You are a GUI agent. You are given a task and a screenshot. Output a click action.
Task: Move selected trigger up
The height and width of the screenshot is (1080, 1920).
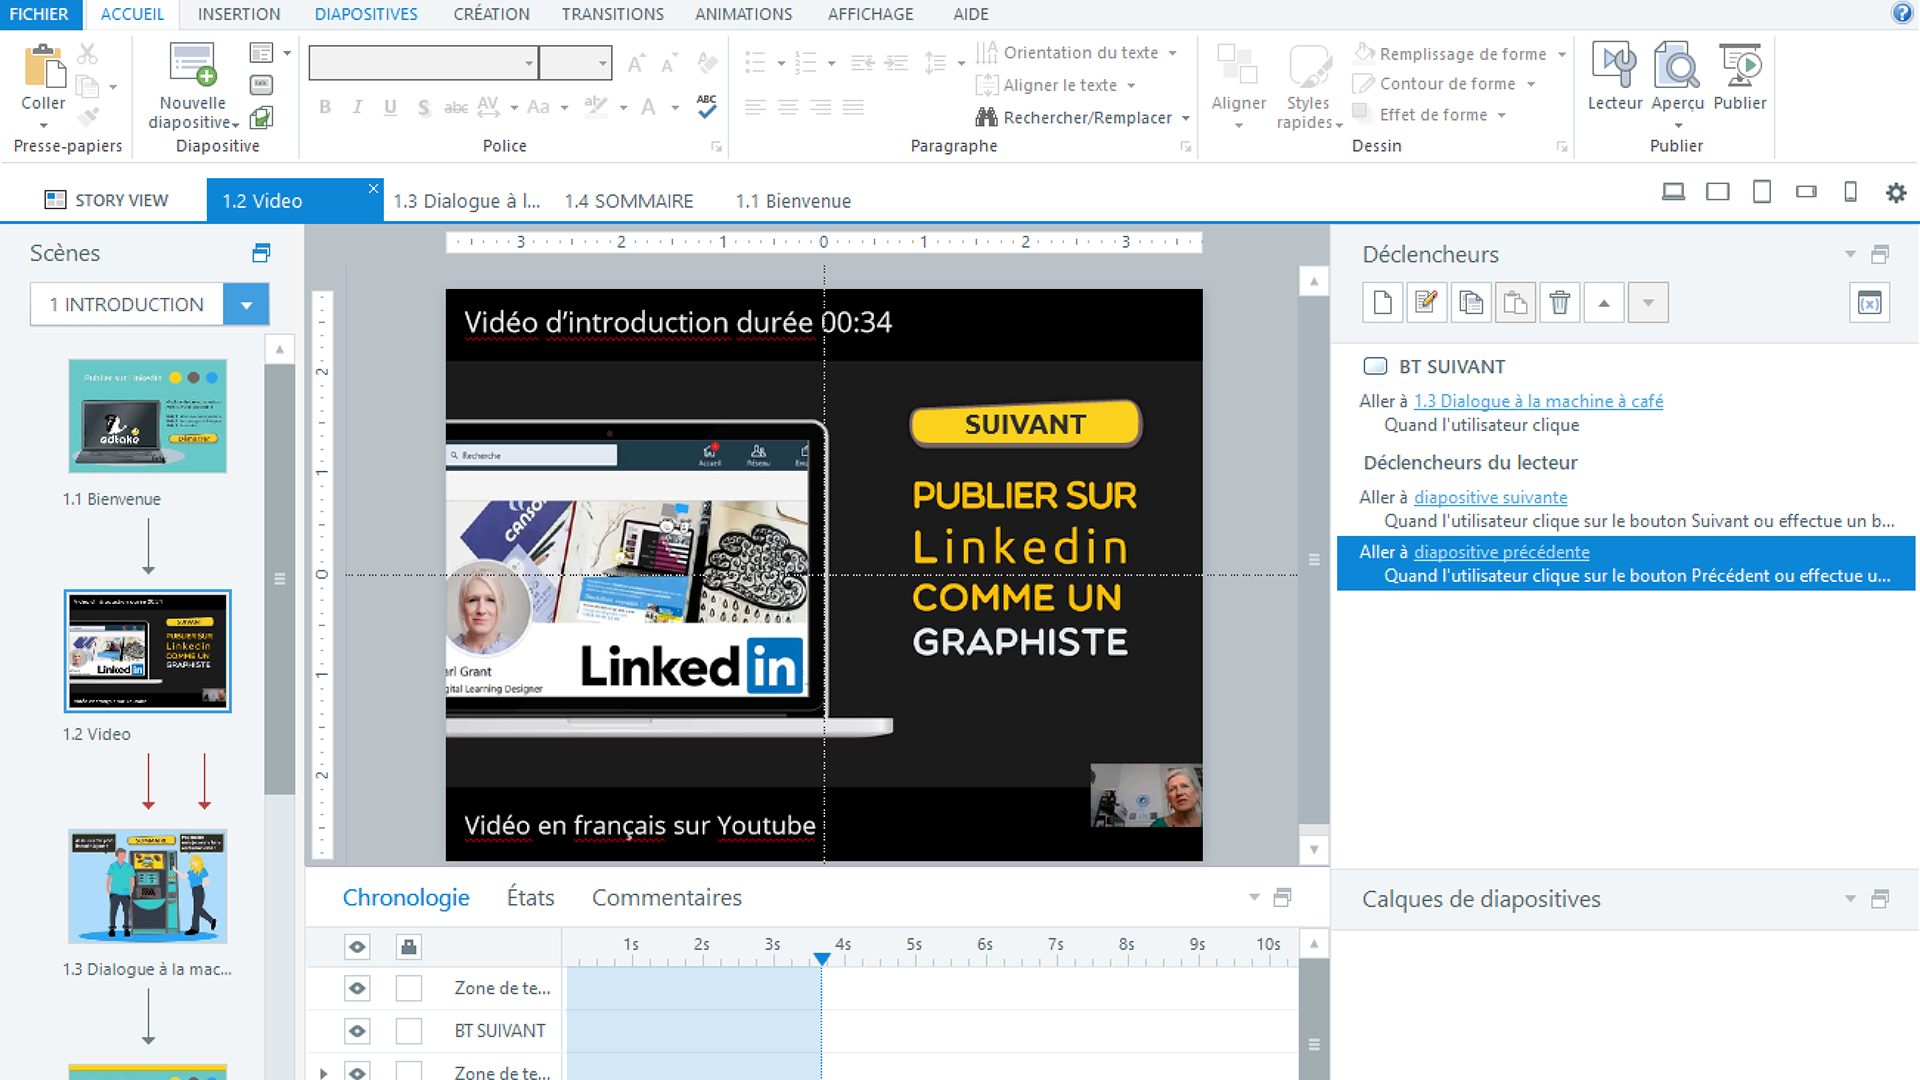point(1604,303)
